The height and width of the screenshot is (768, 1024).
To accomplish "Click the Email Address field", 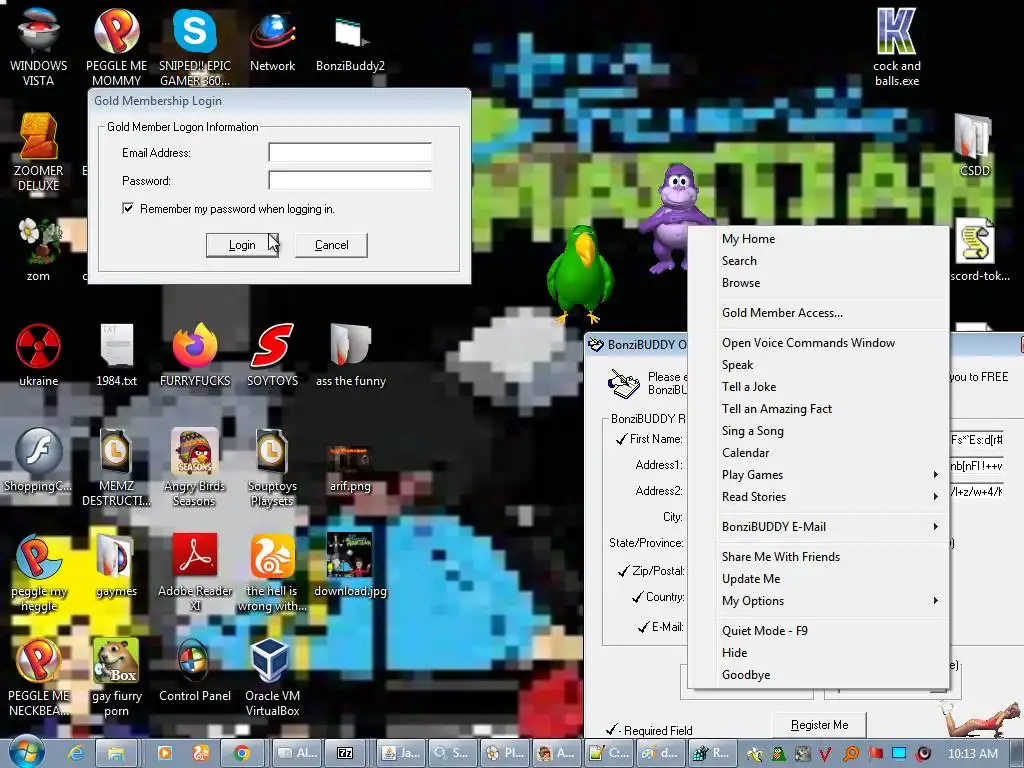I will (x=350, y=152).
